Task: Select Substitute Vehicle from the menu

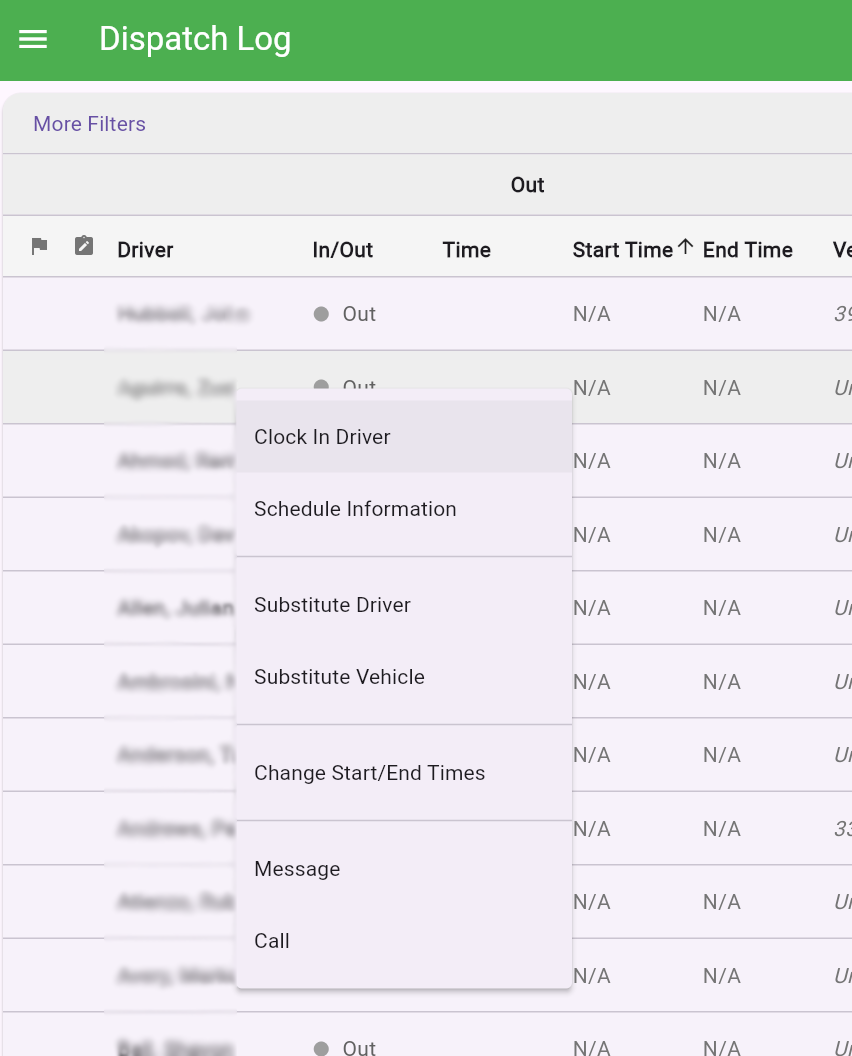Action: pyautogui.click(x=337, y=677)
